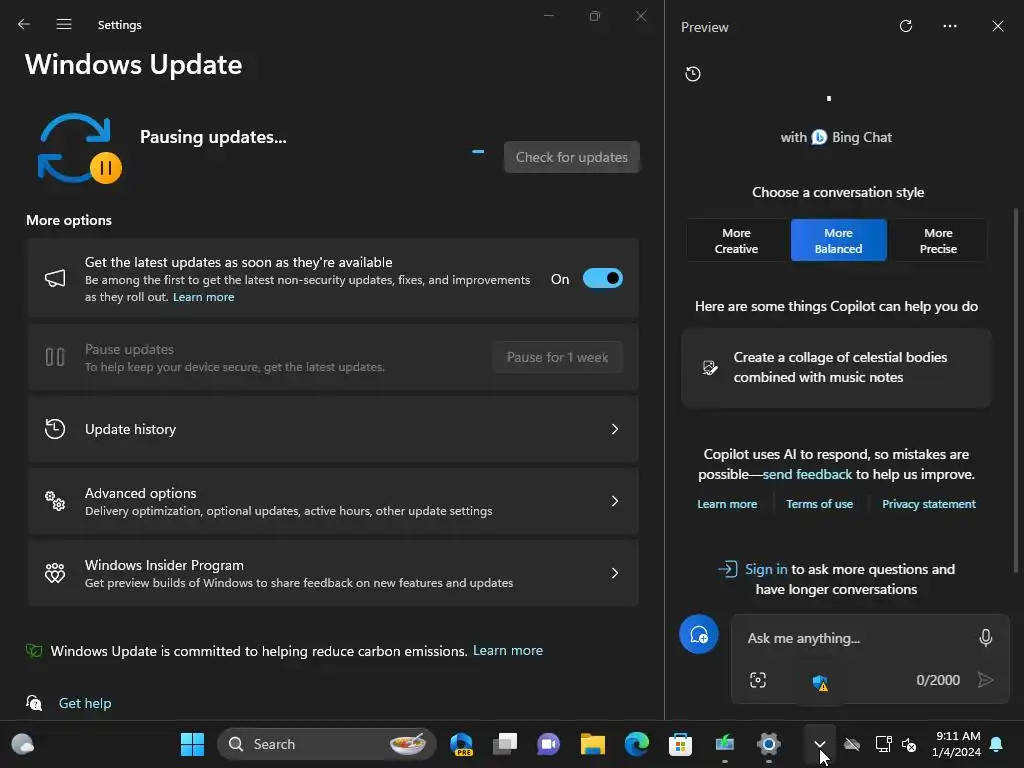Viewport: 1024px width, 768px height.
Task: Open Copilot chat history icon
Action: pos(693,74)
